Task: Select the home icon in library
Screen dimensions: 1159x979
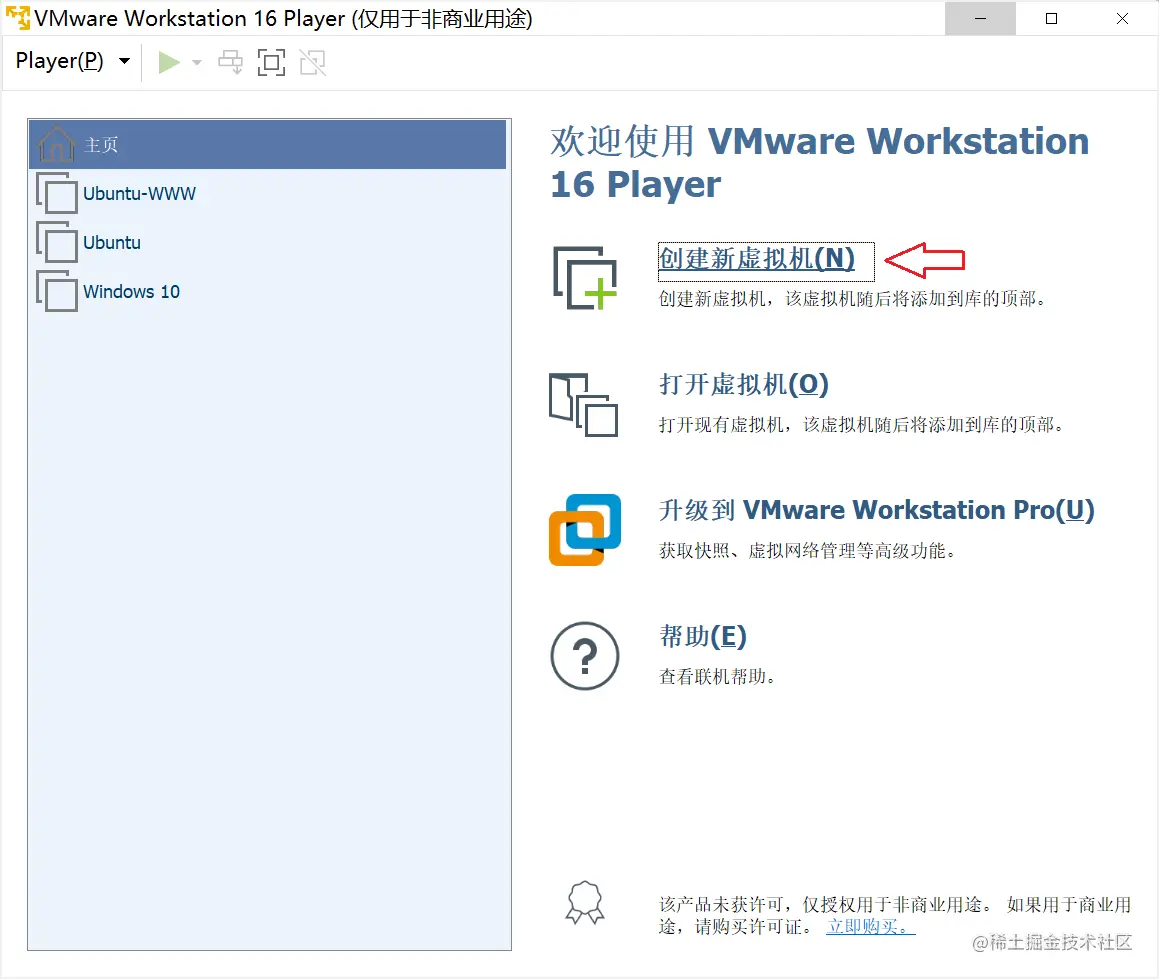Action: click(57, 144)
